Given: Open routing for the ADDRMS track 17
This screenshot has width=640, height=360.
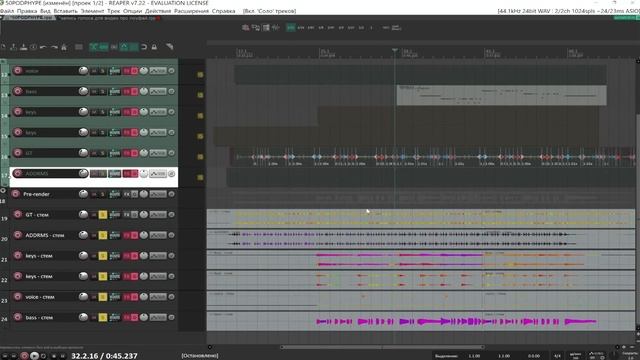Looking at the screenshot, I should 115,173.
